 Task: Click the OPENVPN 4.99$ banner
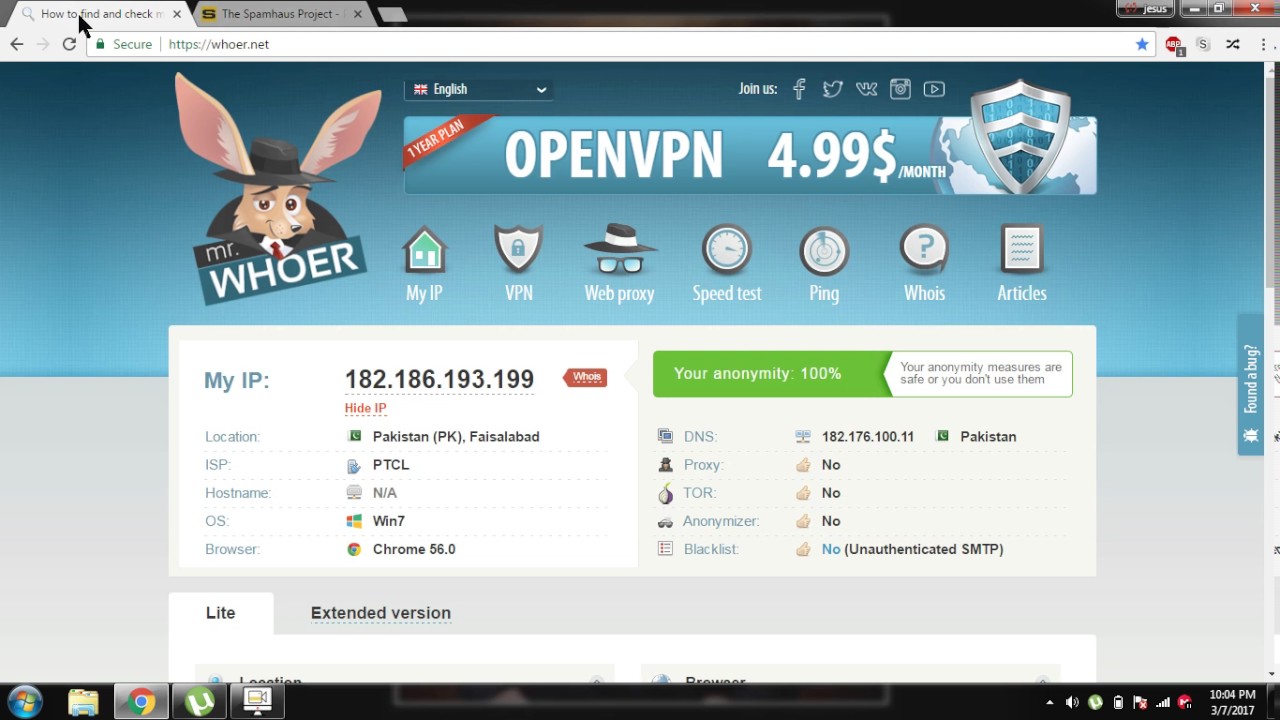[750, 155]
